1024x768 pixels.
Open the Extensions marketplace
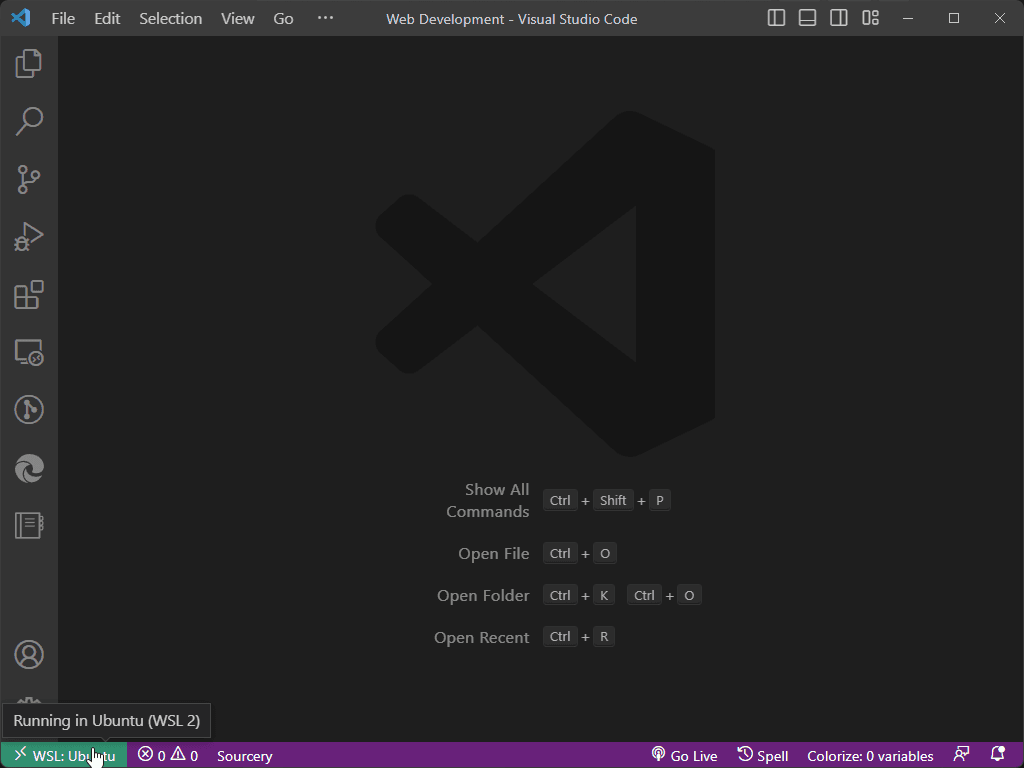tap(29, 294)
